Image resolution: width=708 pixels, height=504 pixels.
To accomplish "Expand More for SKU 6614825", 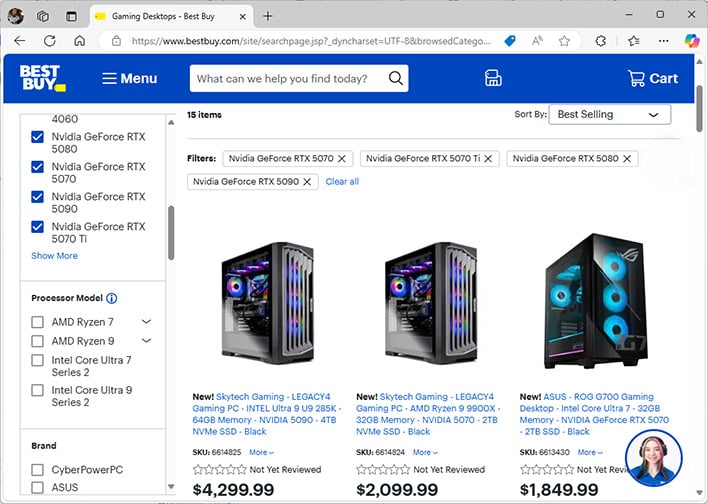I will pyautogui.click(x=261, y=452).
